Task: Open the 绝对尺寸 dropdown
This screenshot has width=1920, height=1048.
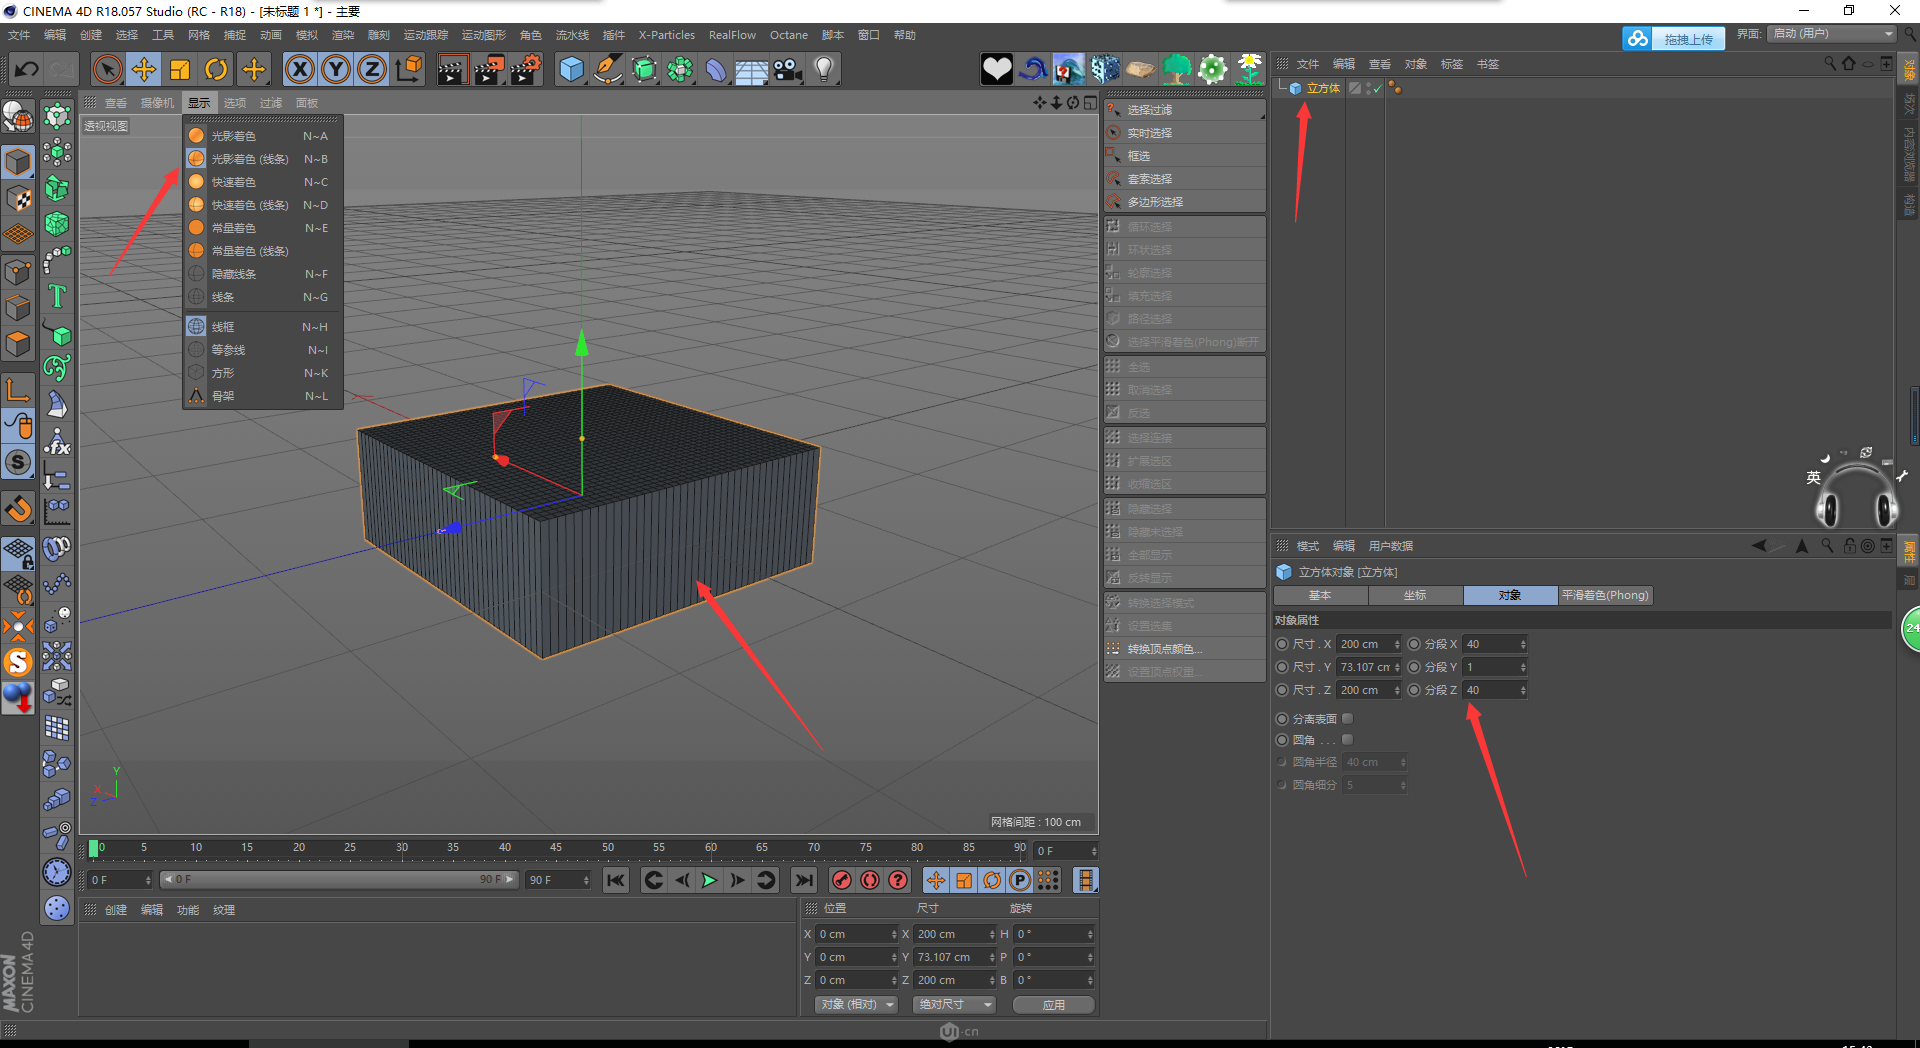Action: point(955,1004)
